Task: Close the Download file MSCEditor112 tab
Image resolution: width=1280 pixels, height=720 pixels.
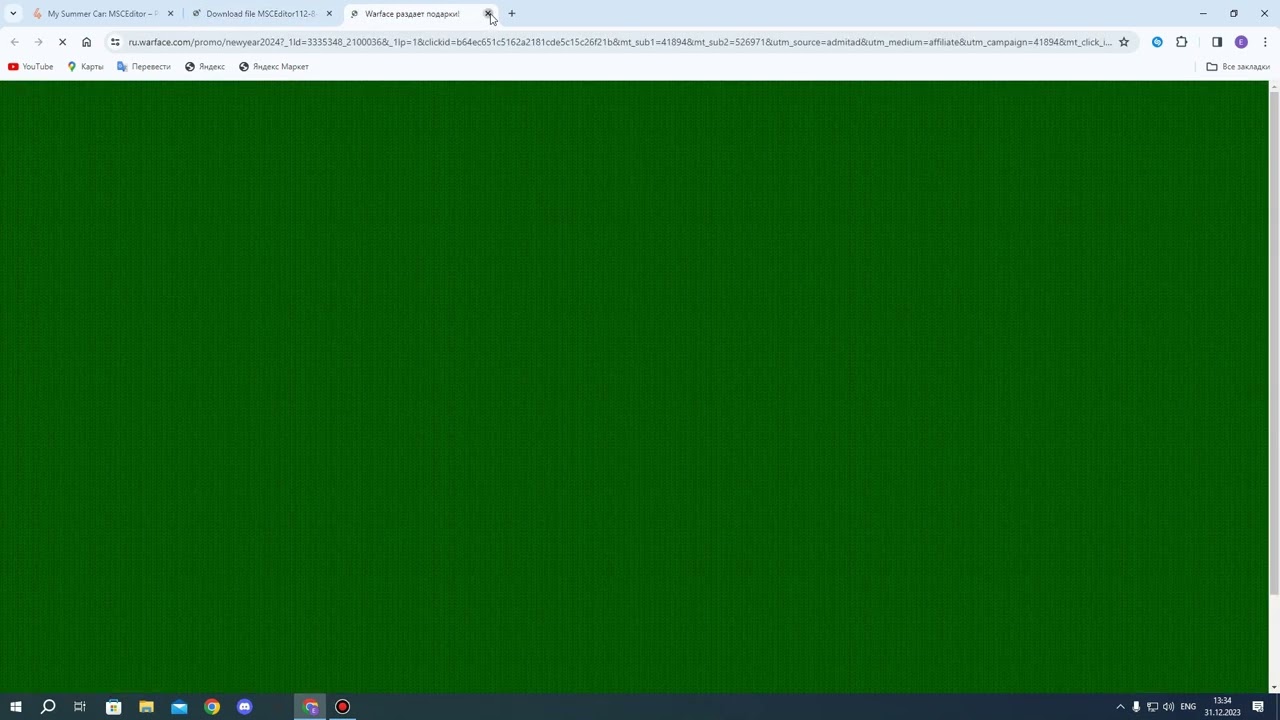Action: coord(329,14)
